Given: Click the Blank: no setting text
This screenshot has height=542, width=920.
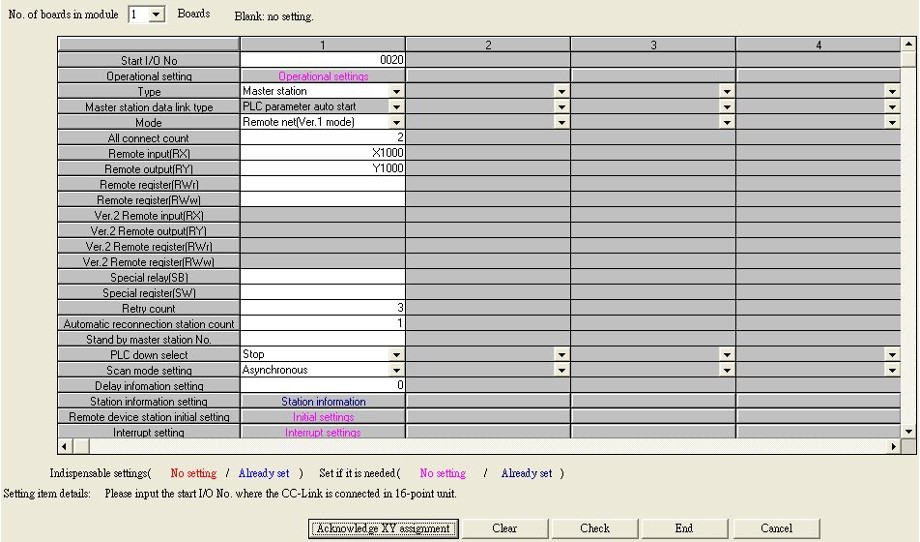Looking at the screenshot, I should [274, 16].
